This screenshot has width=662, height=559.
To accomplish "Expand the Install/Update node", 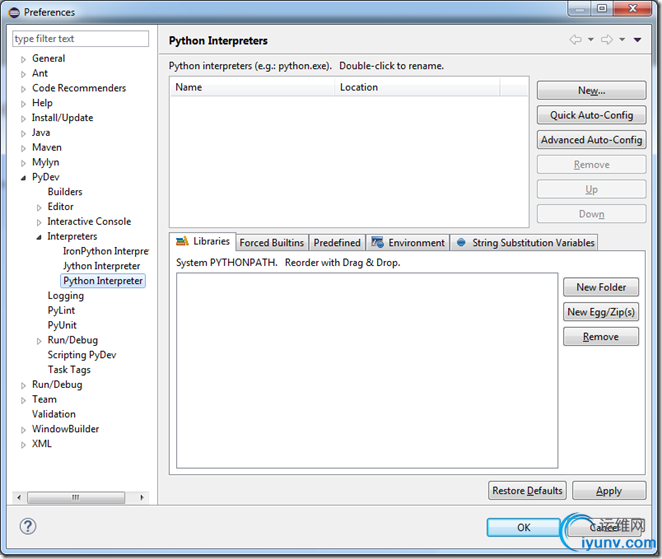I will pos(23,119).
